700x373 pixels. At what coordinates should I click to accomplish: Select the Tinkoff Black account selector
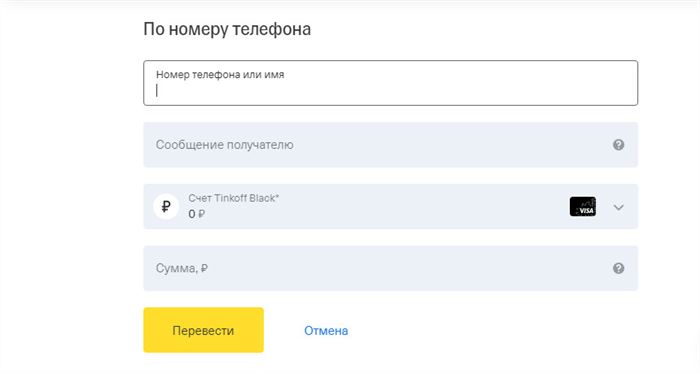pos(390,207)
